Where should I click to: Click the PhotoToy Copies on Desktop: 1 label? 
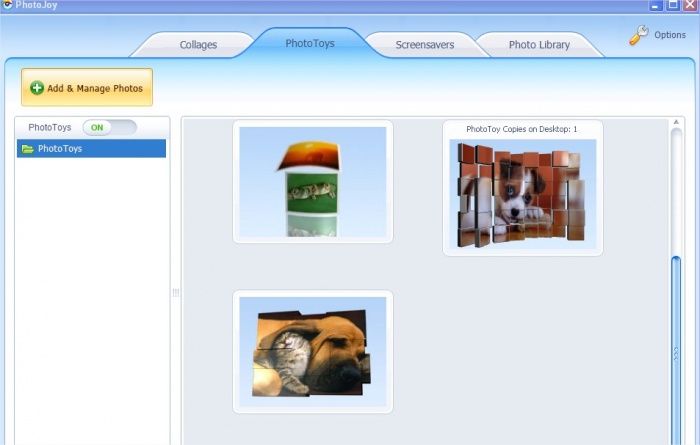pyautogui.click(x=522, y=129)
